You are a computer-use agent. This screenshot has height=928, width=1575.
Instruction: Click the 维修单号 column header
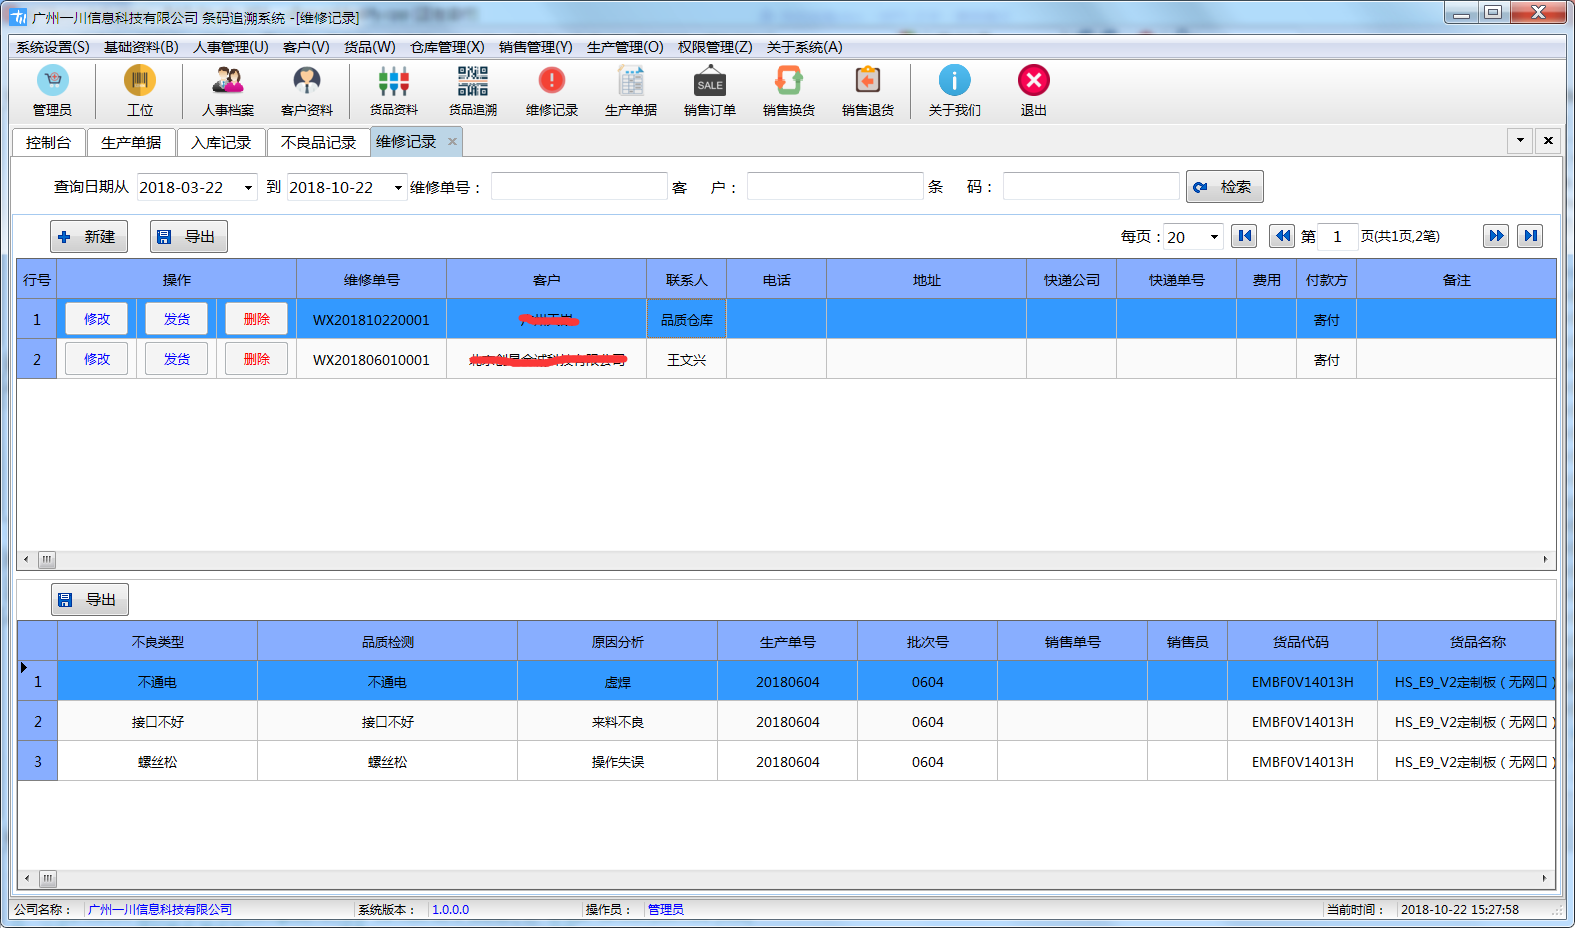[x=372, y=280]
